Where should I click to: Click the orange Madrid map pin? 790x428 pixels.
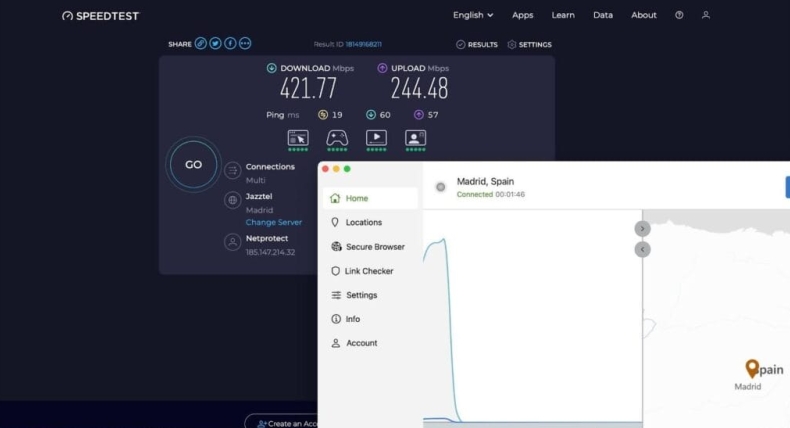coord(752,369)
